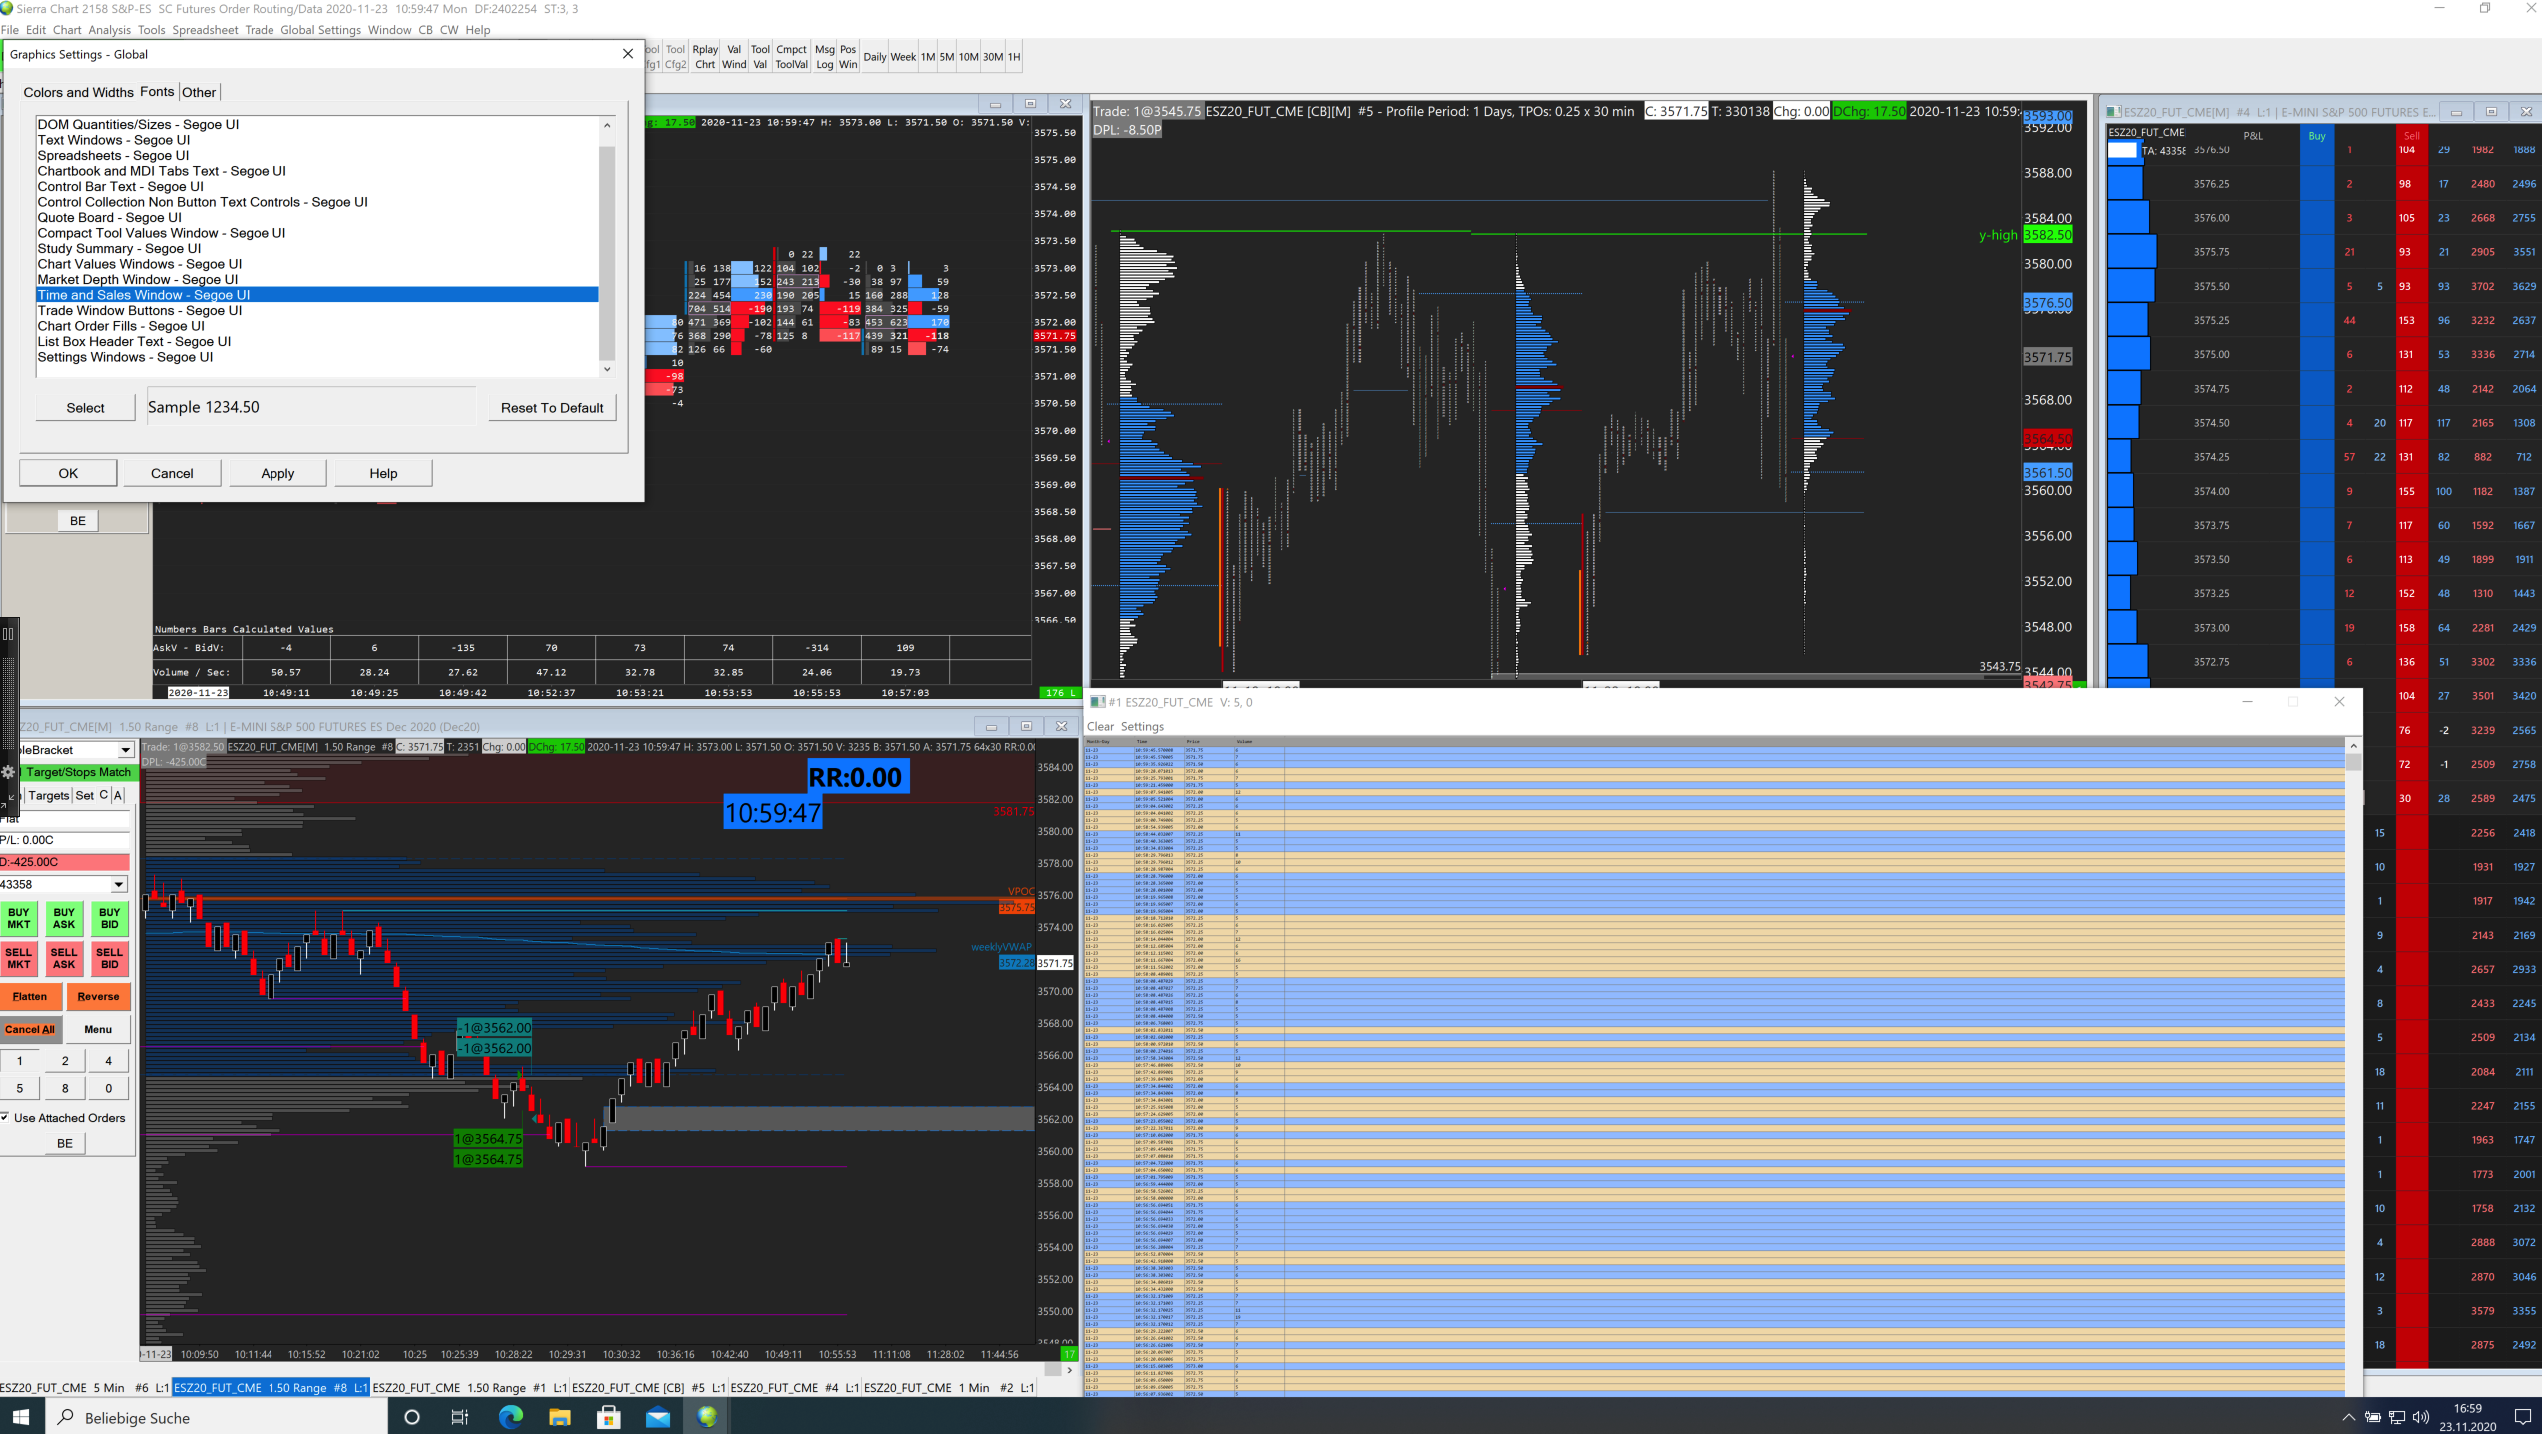This screenshot has height=1434, width=2542.
Task: Open the Bracket order type dropdown
Action: pyautogui.click(x=125, y=750)
